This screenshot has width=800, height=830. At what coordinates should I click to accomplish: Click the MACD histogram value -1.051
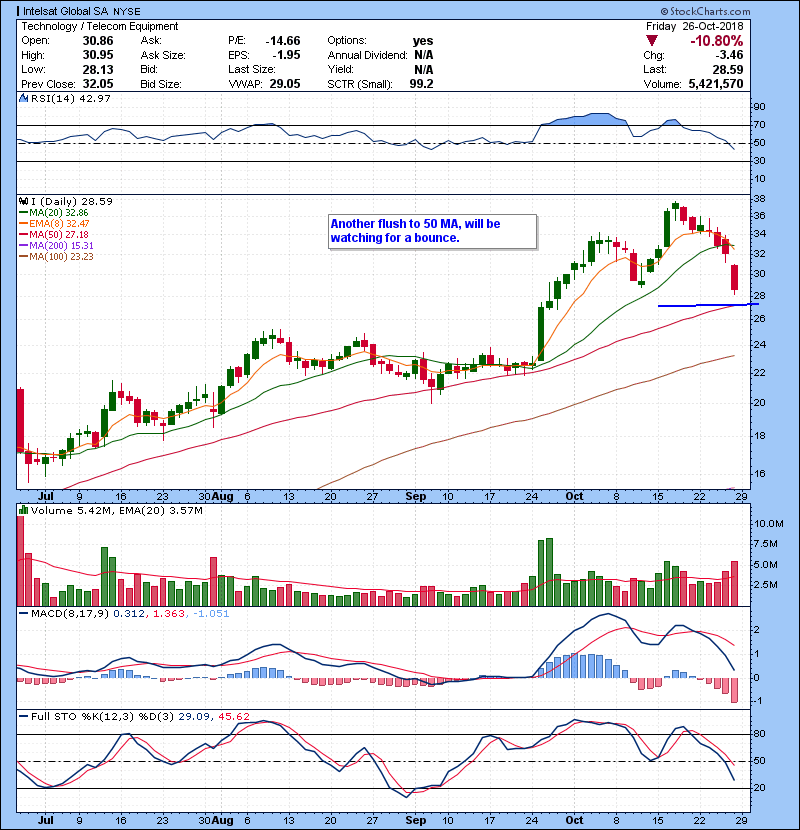pyautogui.click(x=211, y=614)
